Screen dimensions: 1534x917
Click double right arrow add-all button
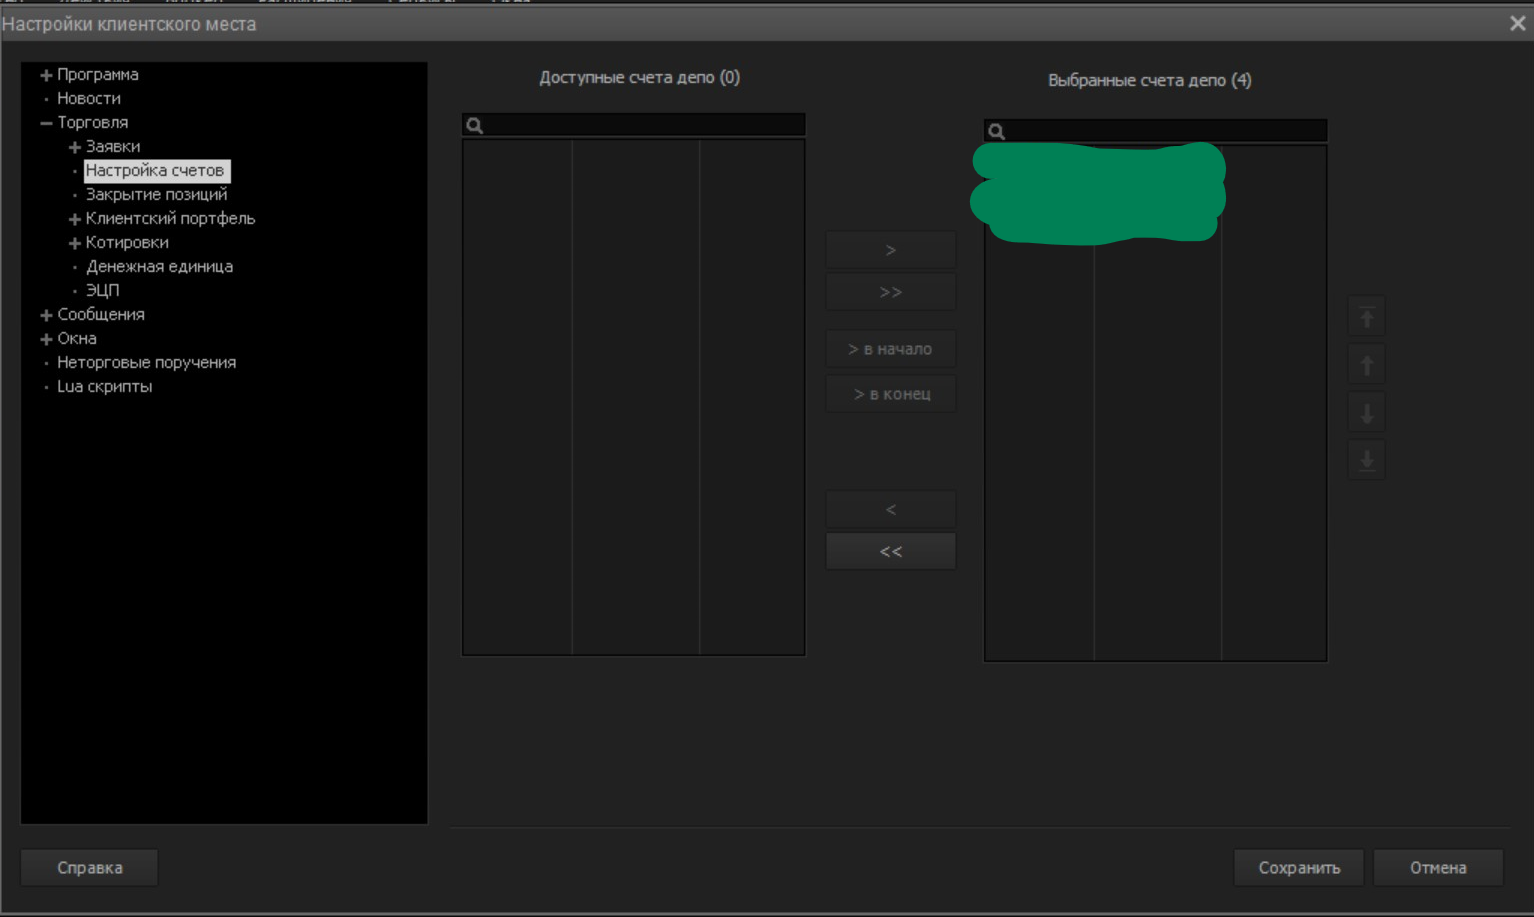tap(890, 292)
